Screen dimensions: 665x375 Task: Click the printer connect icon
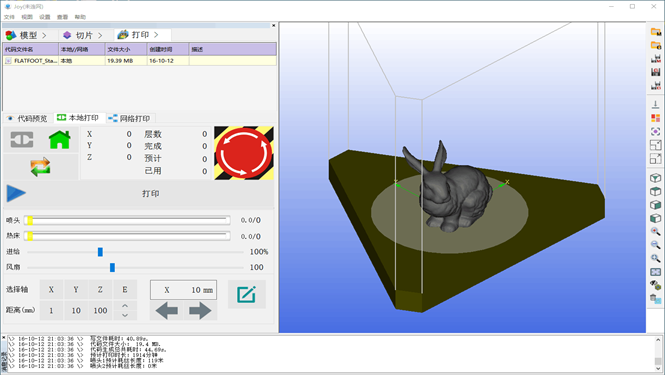click(x=22, y=140)
